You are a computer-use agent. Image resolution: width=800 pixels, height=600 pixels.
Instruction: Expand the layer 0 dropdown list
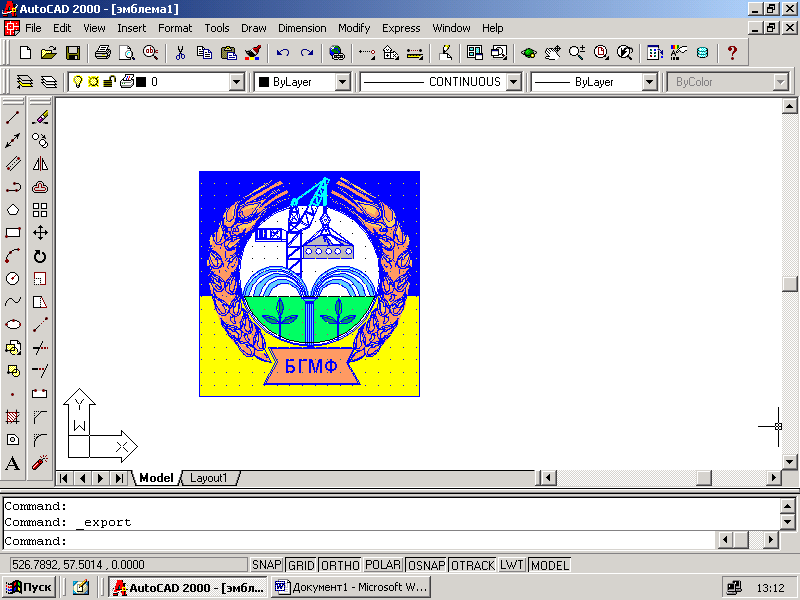point(236,82)
